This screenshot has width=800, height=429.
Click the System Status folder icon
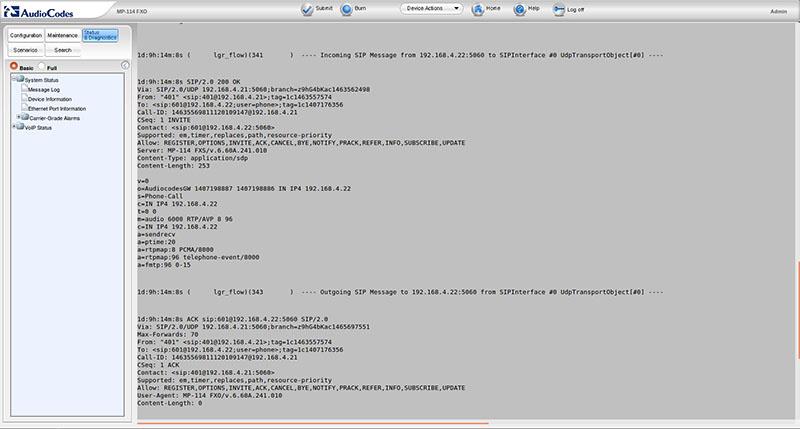tap(20, 79)
